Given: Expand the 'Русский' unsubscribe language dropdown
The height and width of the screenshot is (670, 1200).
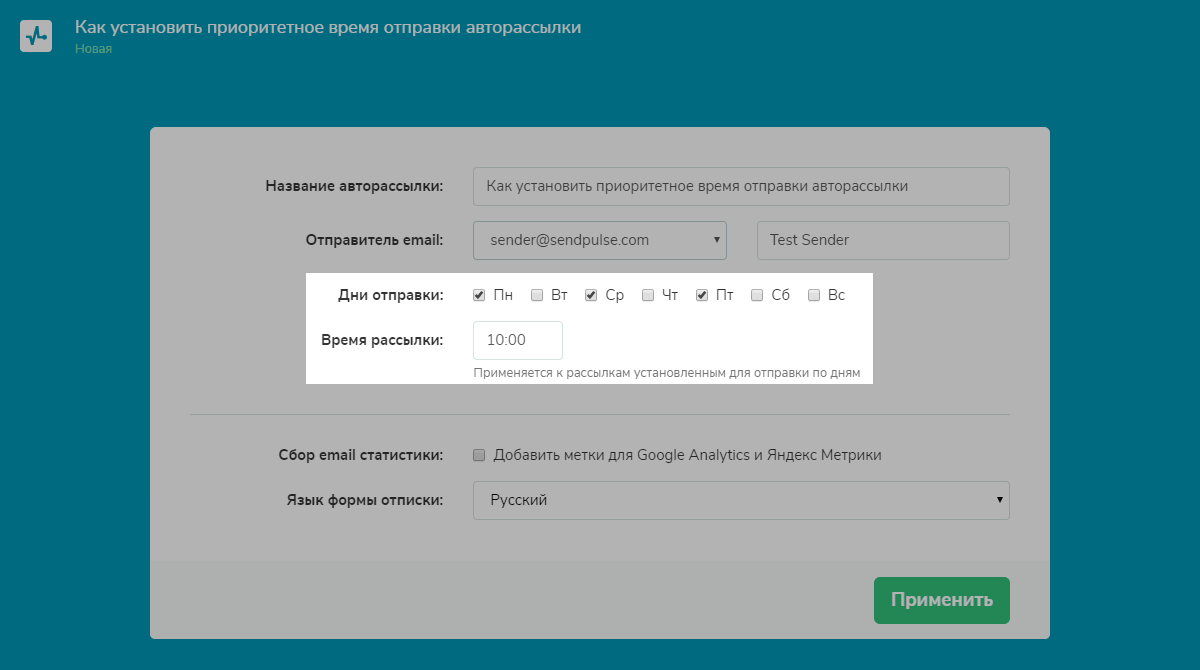Looking at the screenshot, I should (x=740, y=500).
